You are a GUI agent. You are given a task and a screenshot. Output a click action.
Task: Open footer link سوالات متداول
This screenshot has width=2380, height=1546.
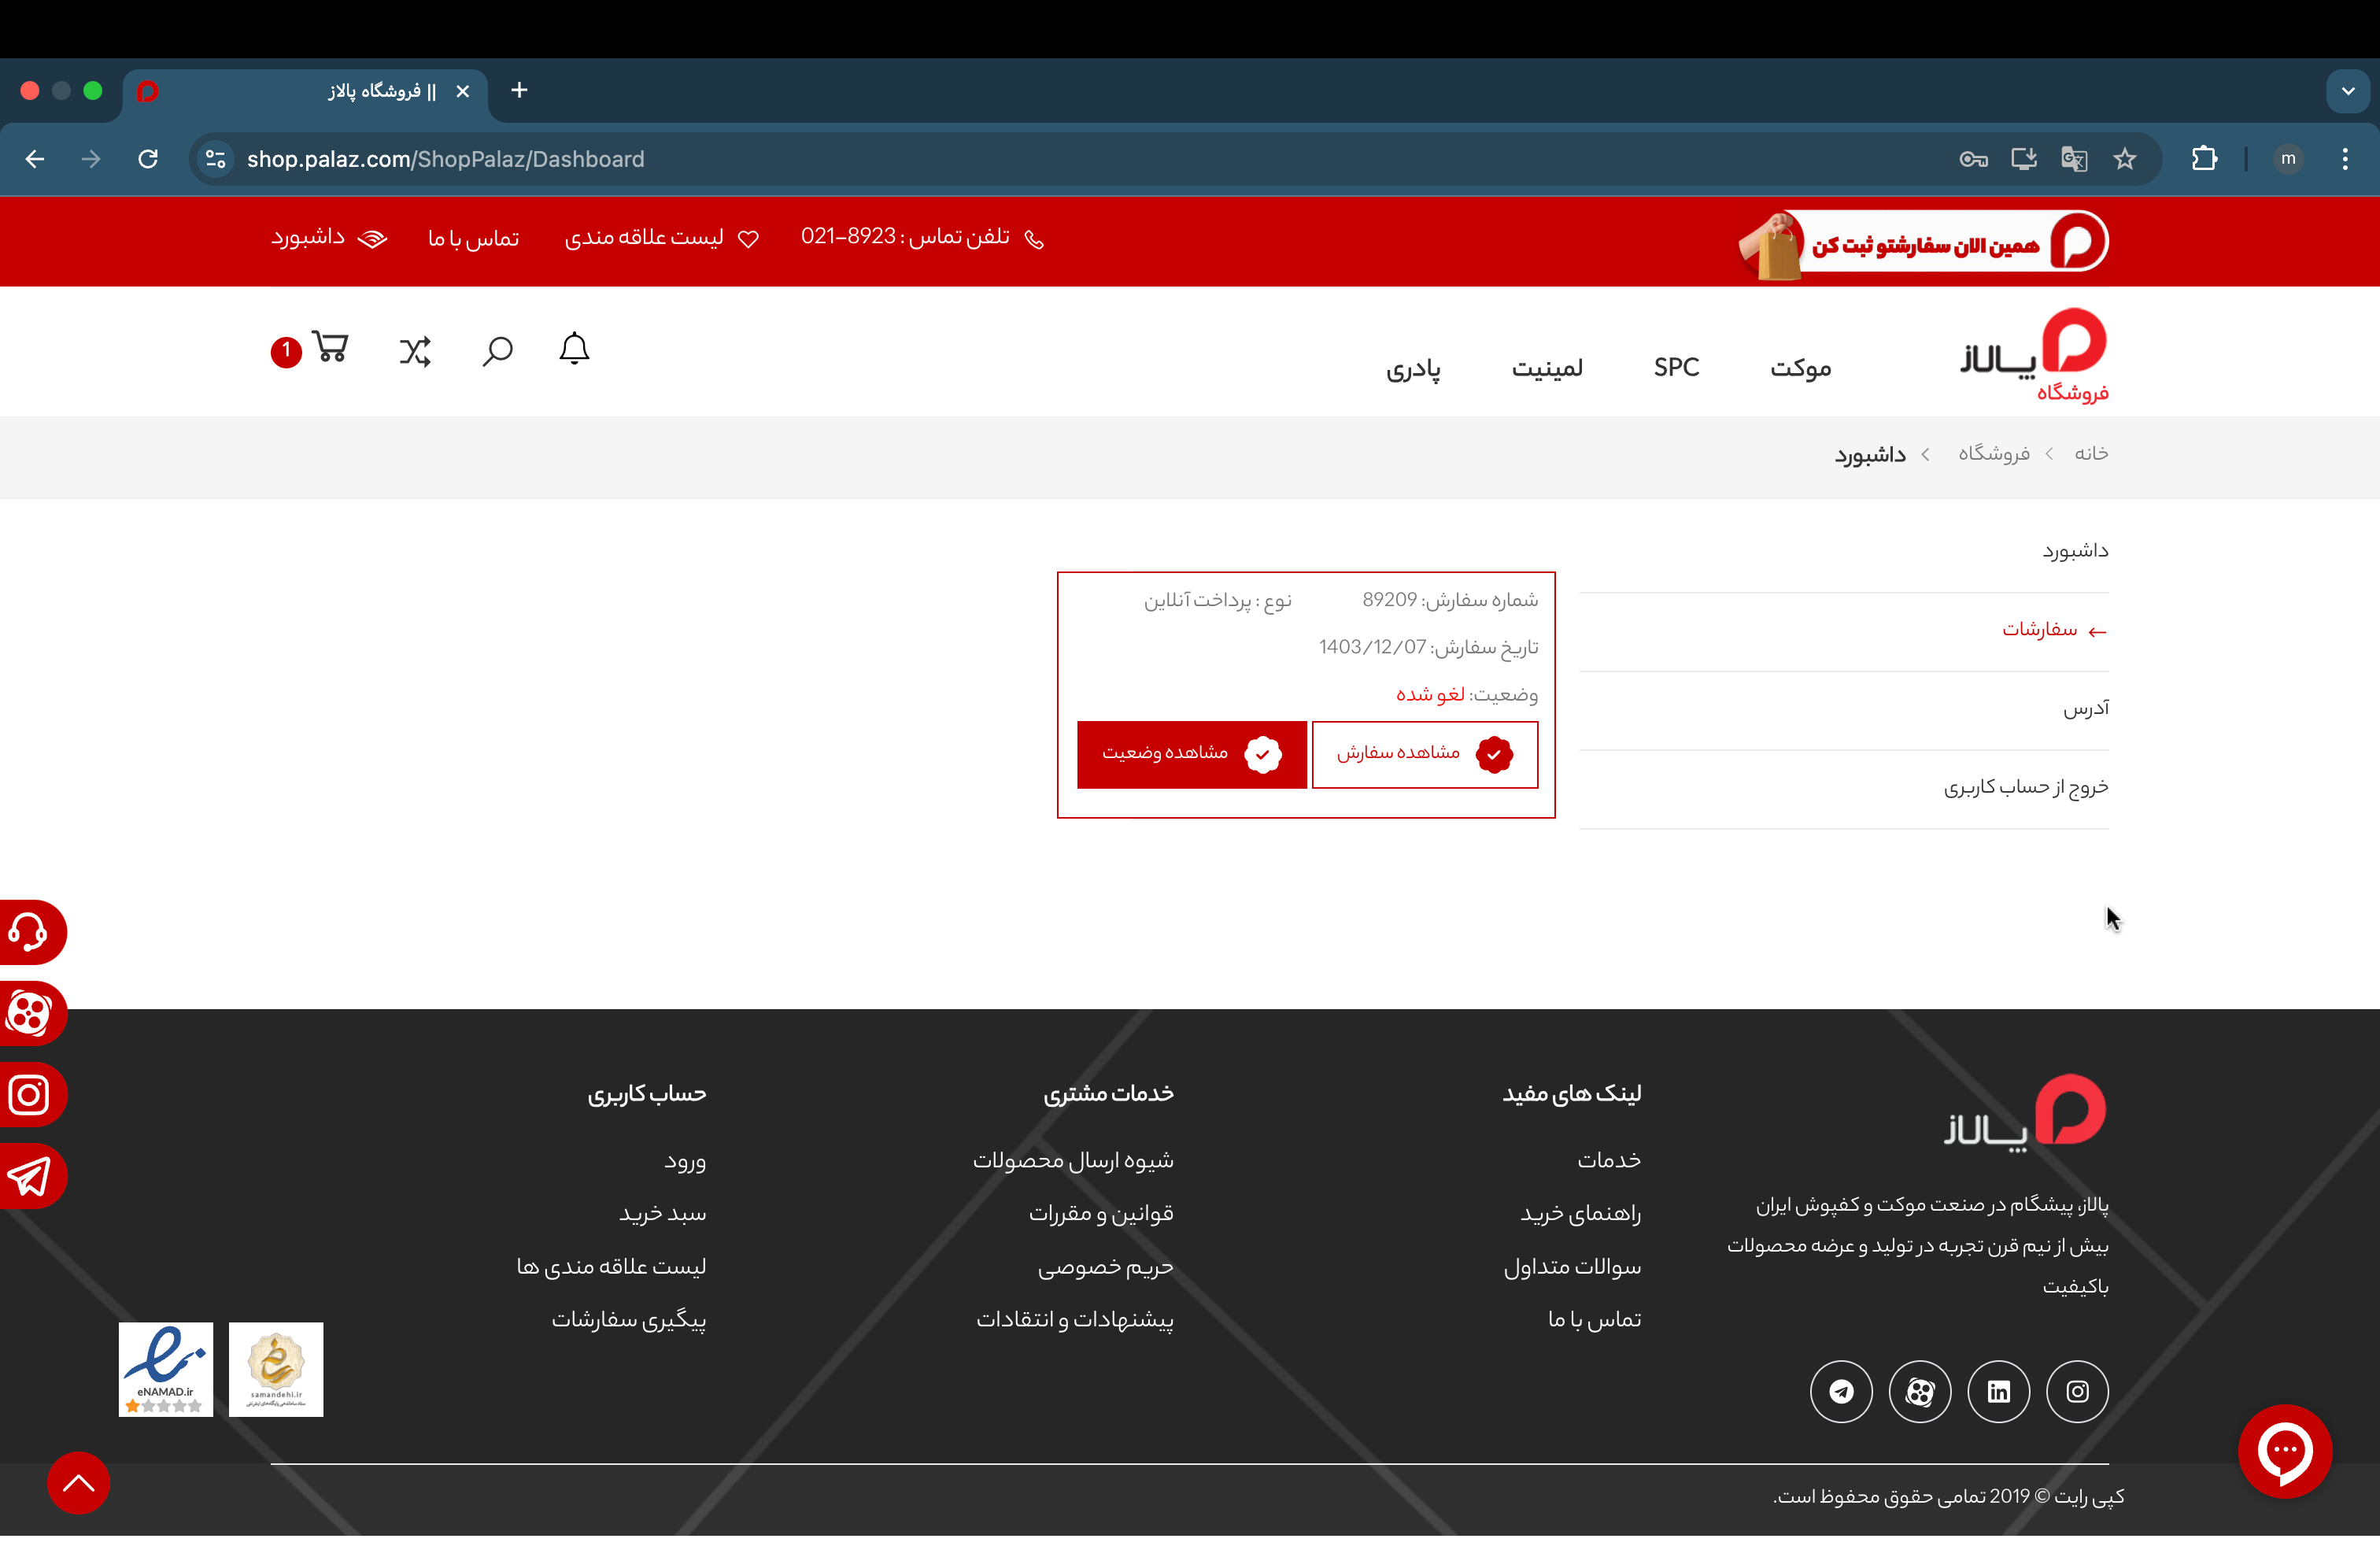tap(1573, 1267)
